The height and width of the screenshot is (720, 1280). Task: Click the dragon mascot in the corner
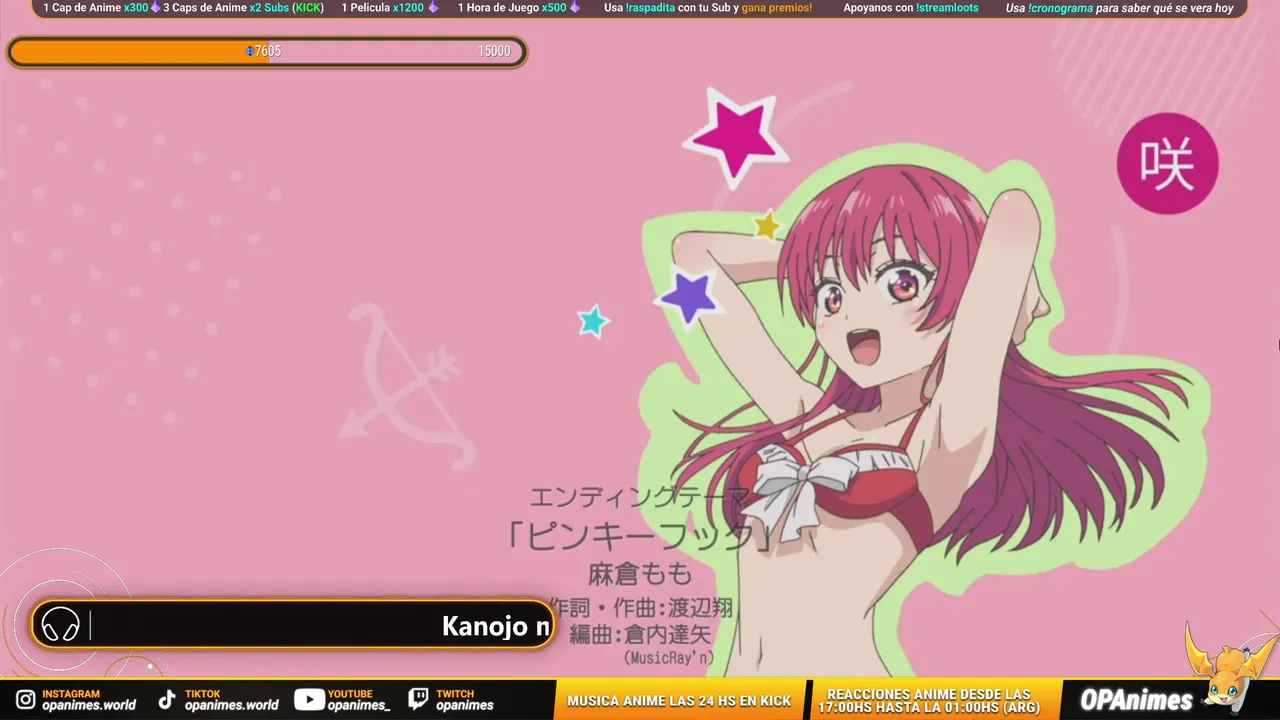click(1230, 668)
